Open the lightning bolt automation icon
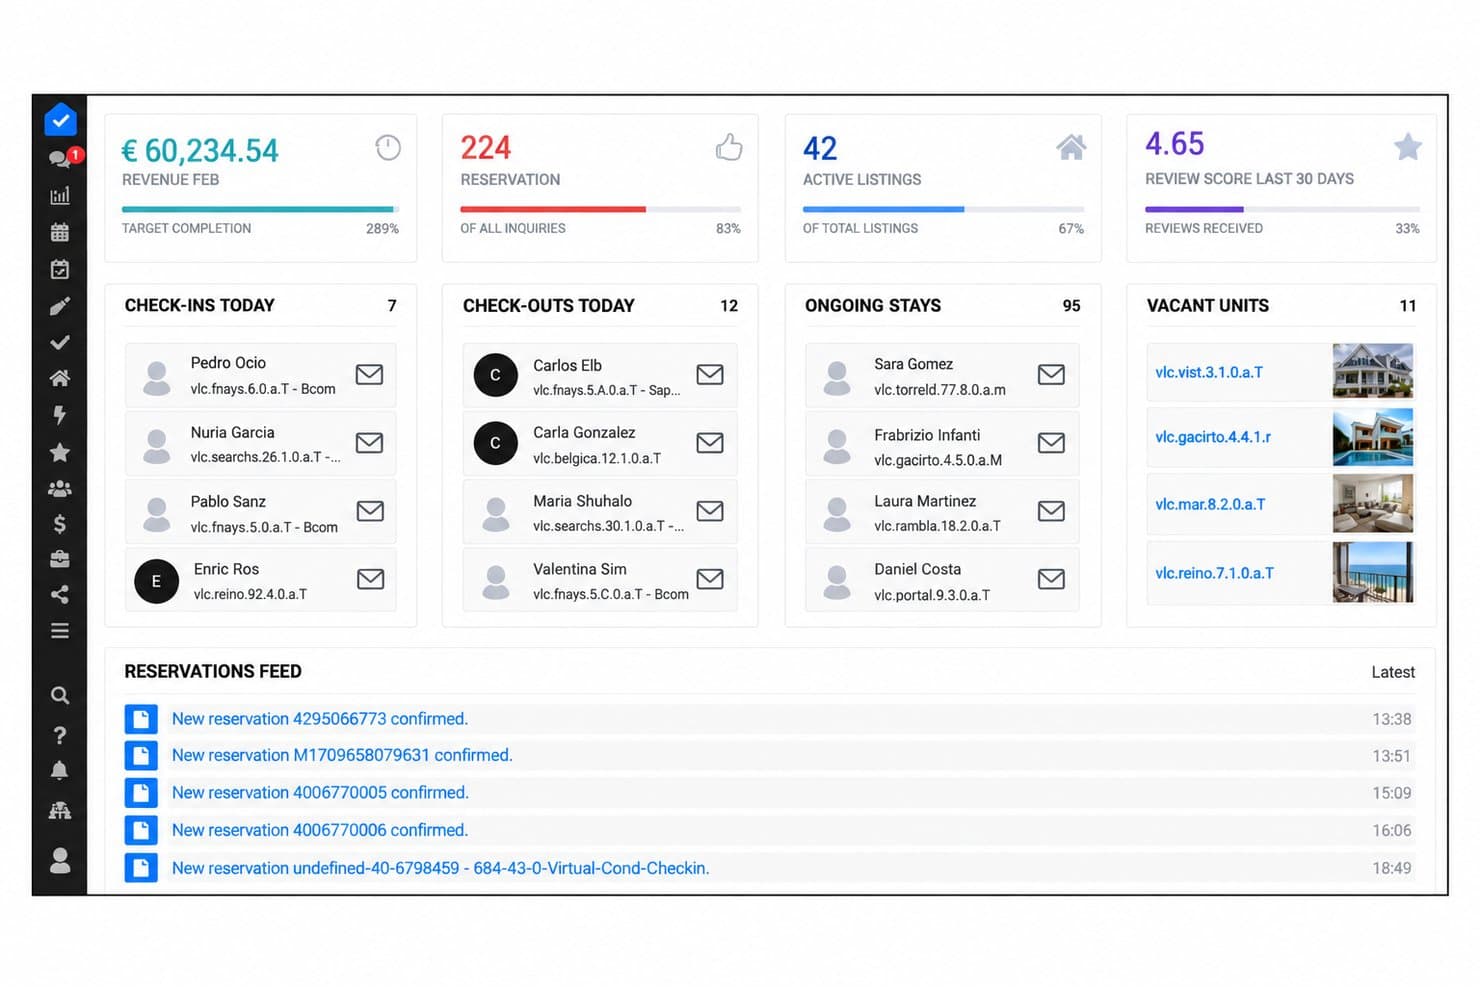This screenshot has height=987, width=1480. tap(60, 415)
